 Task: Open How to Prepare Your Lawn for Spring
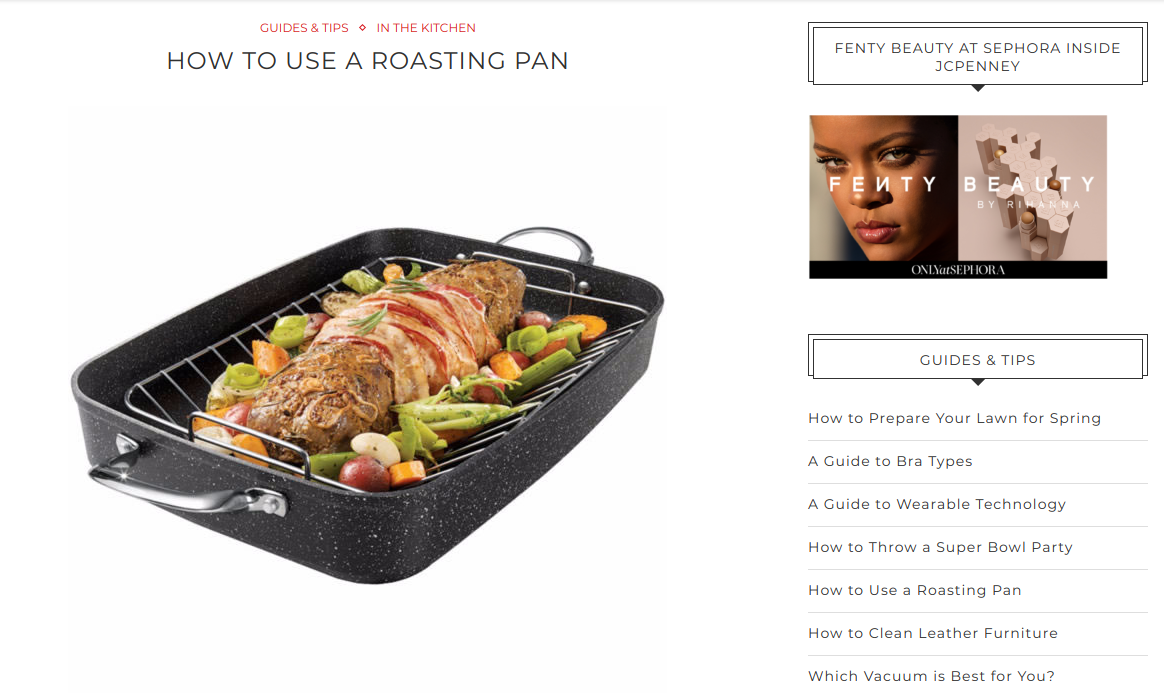point(954,418)
